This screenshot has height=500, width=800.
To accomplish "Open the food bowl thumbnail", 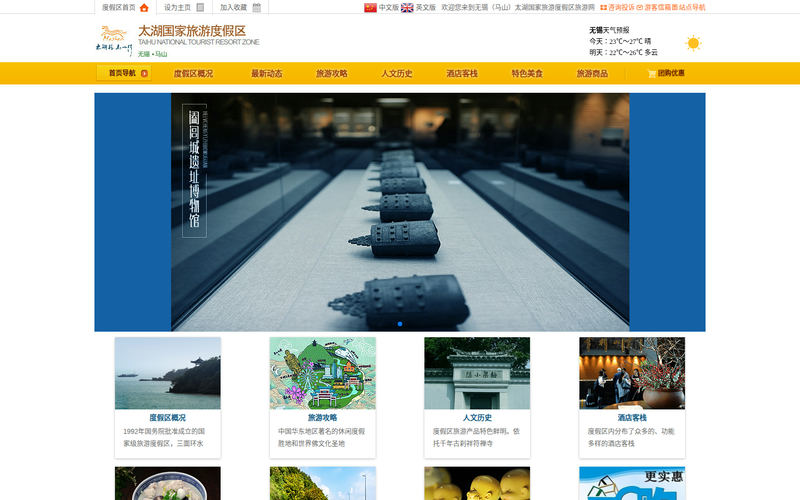I will tap(168, 483).
